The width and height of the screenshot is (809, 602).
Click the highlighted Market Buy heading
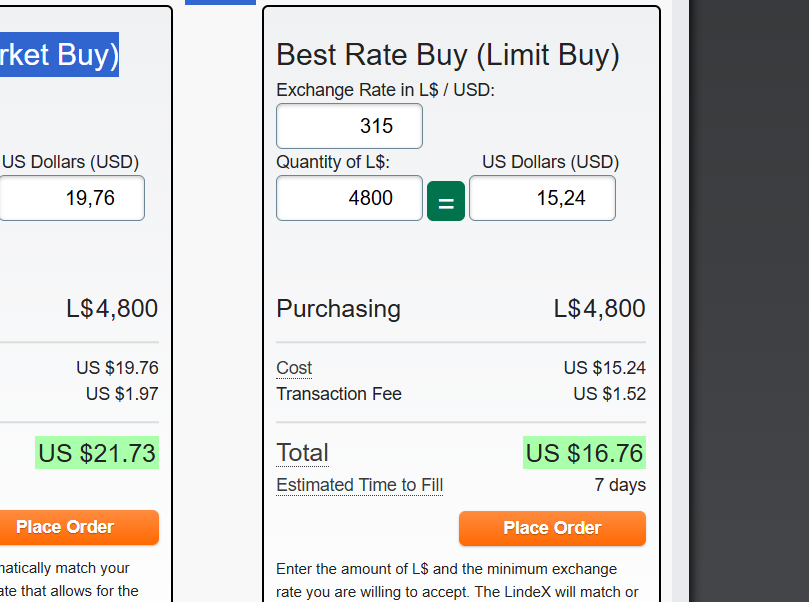(x=58, y=54)
